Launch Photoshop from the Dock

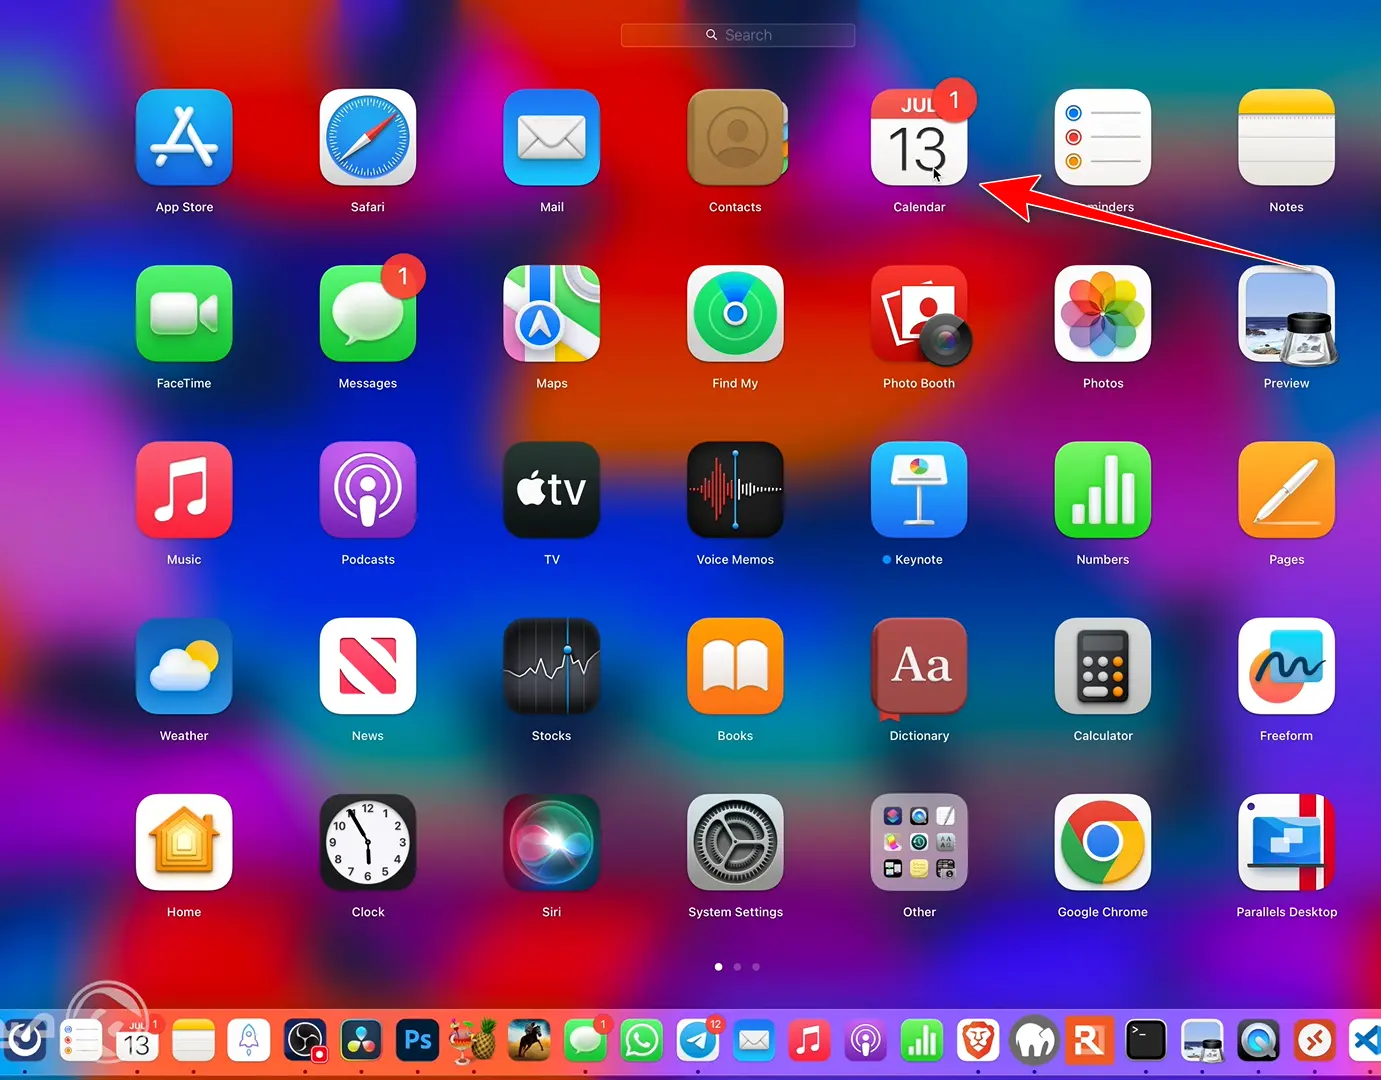416,1040
